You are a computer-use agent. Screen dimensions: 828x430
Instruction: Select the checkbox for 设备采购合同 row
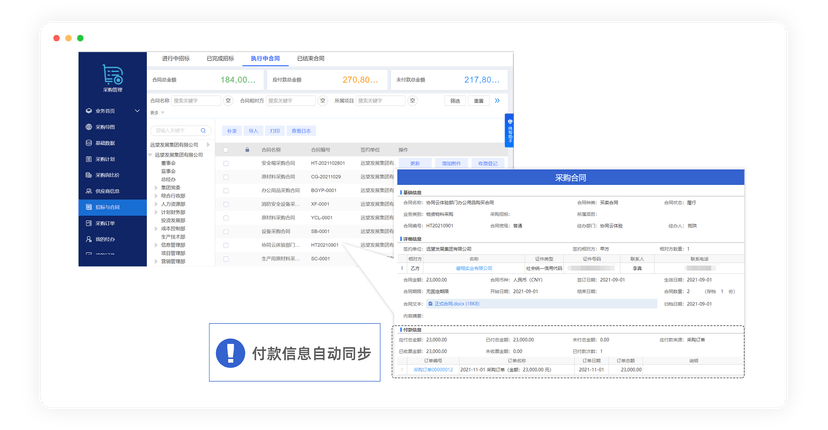pos(226,230)
